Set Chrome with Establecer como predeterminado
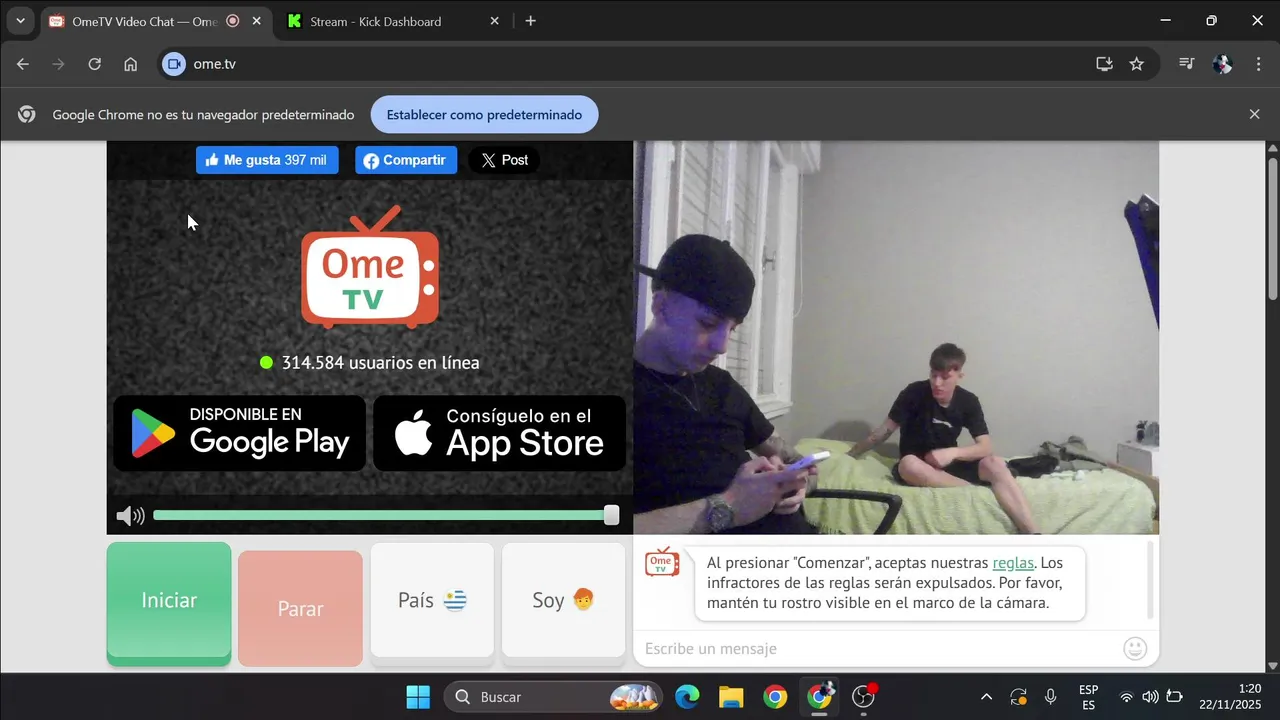 click(x=485, y=115)
